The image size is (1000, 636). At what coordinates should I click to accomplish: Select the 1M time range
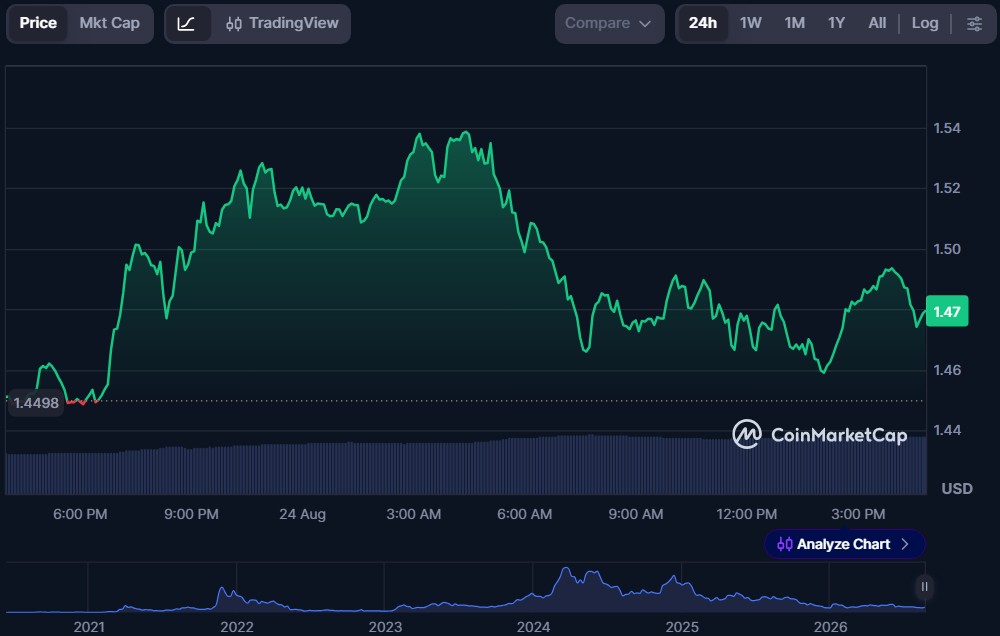click(794, 24)
